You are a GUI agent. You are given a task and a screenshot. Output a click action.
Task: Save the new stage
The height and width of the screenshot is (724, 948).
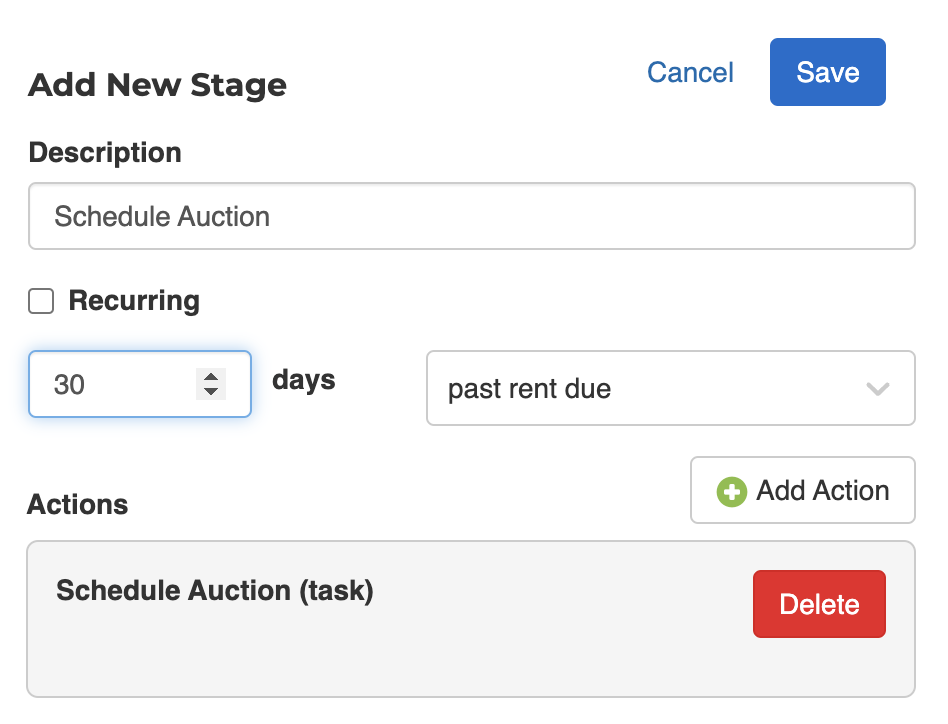[827, 72]
